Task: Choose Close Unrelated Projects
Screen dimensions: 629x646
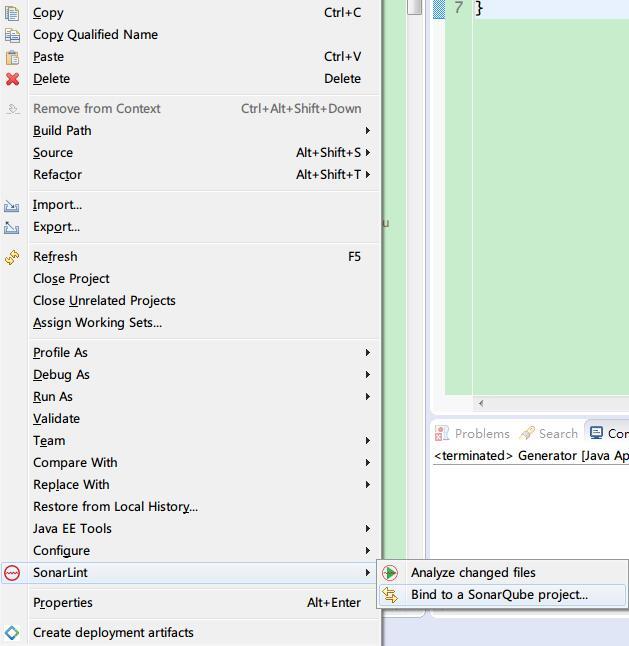Action: point(190,301)
